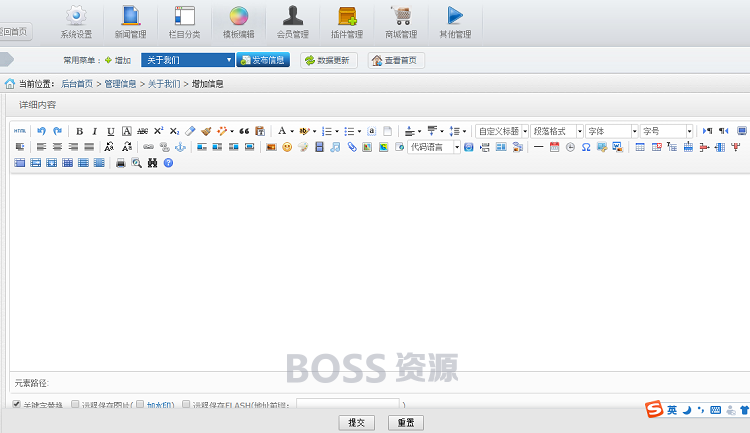Open highlight background color dropdown
The height and width of the screenshot is (433, 750).
(x=314, y=131)
